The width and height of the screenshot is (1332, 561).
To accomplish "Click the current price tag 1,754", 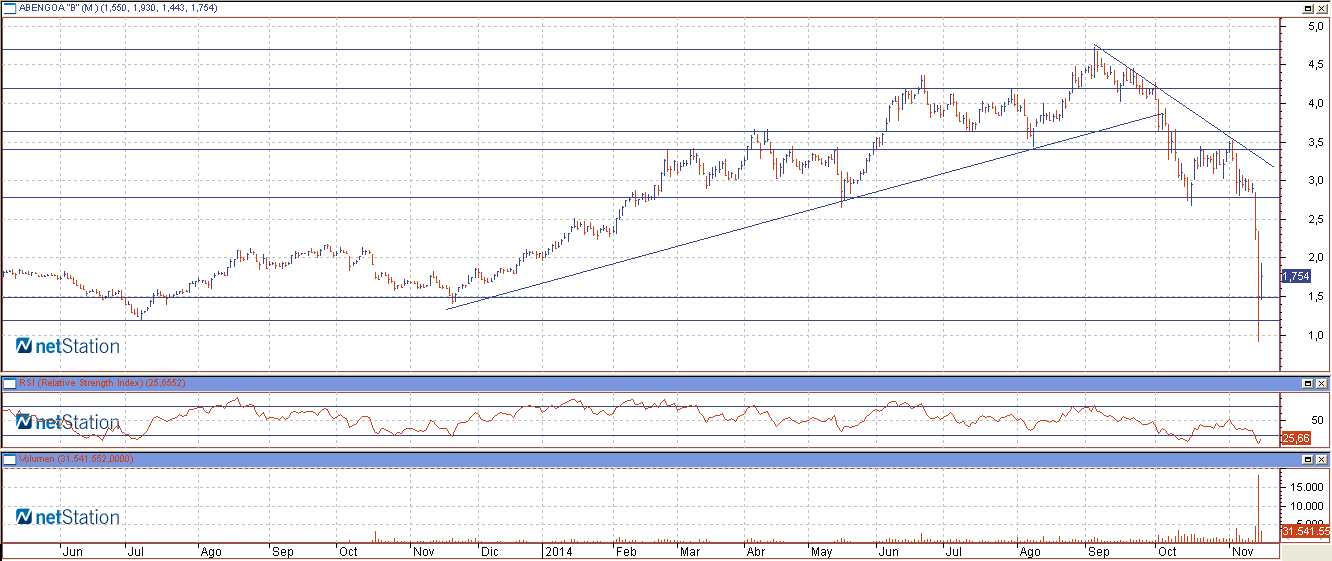I will coord(1295,275).
